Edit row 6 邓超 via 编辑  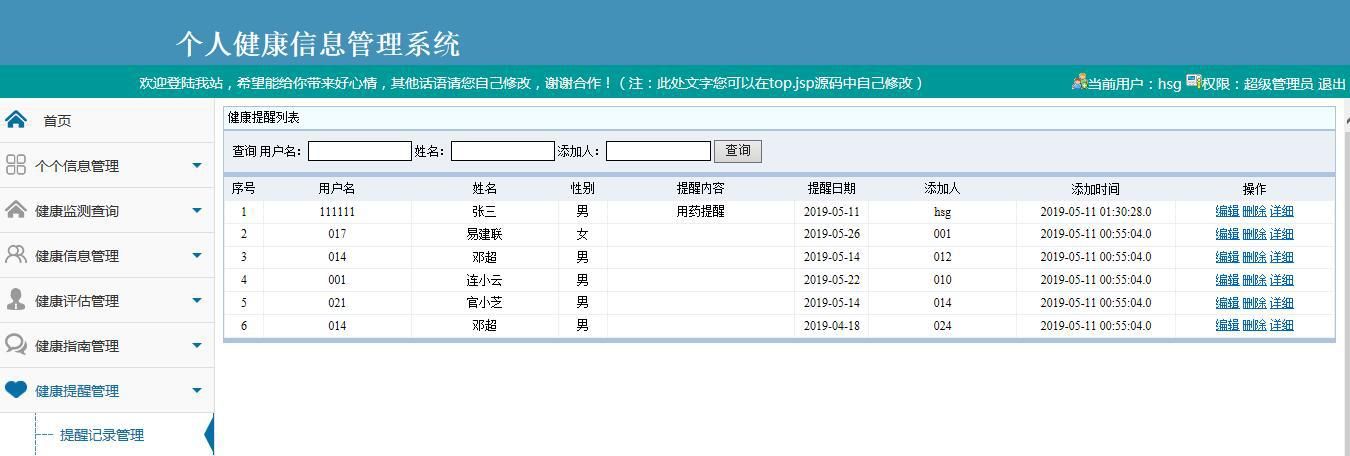coord(1227,325)
